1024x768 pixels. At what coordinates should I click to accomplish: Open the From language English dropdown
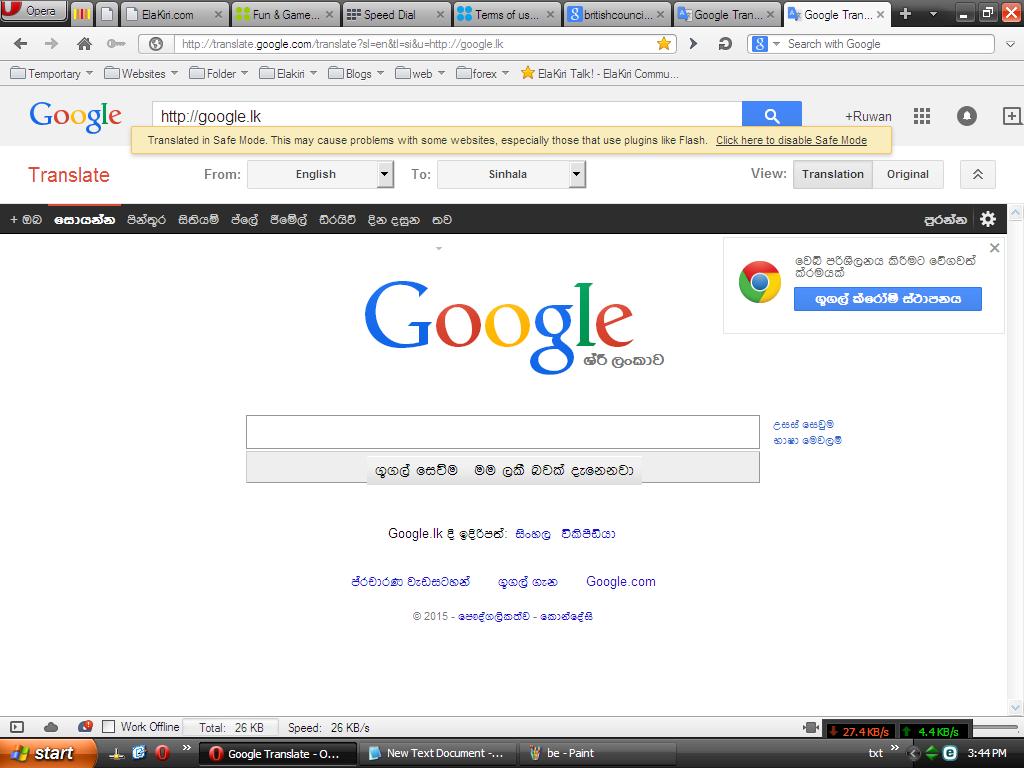pyautogui.click(x=320, y=174)
